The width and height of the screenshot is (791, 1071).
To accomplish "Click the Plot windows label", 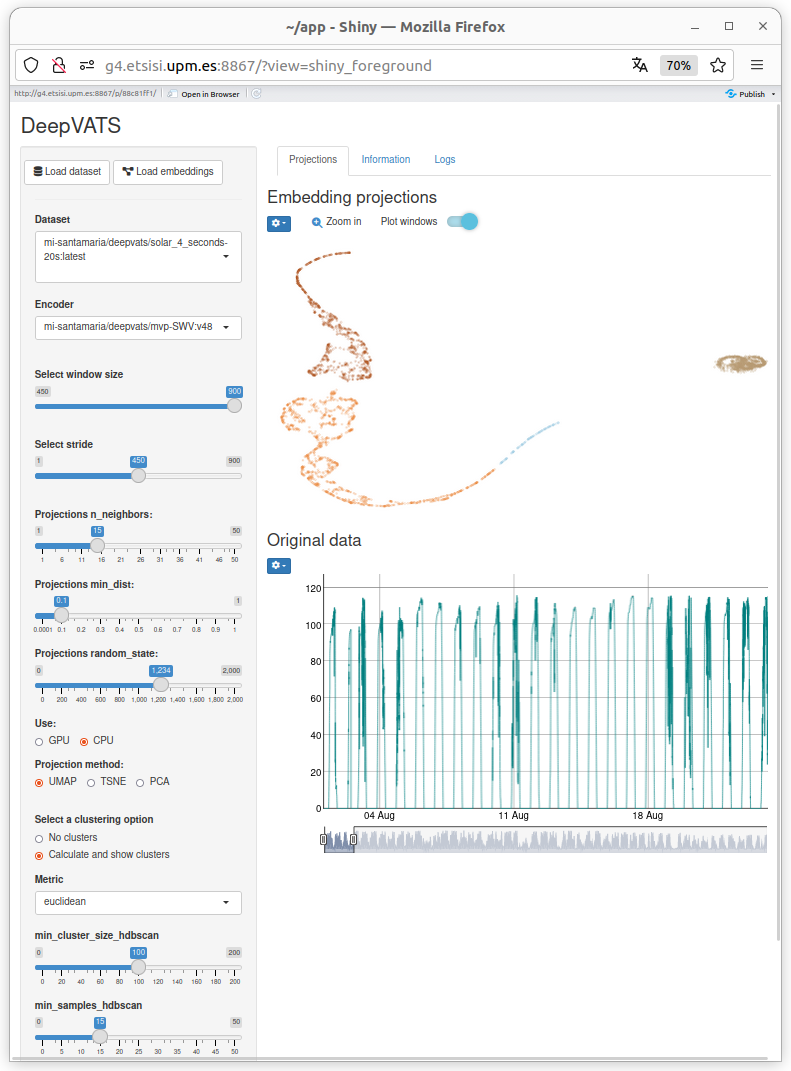I will [x=408, y=222].
